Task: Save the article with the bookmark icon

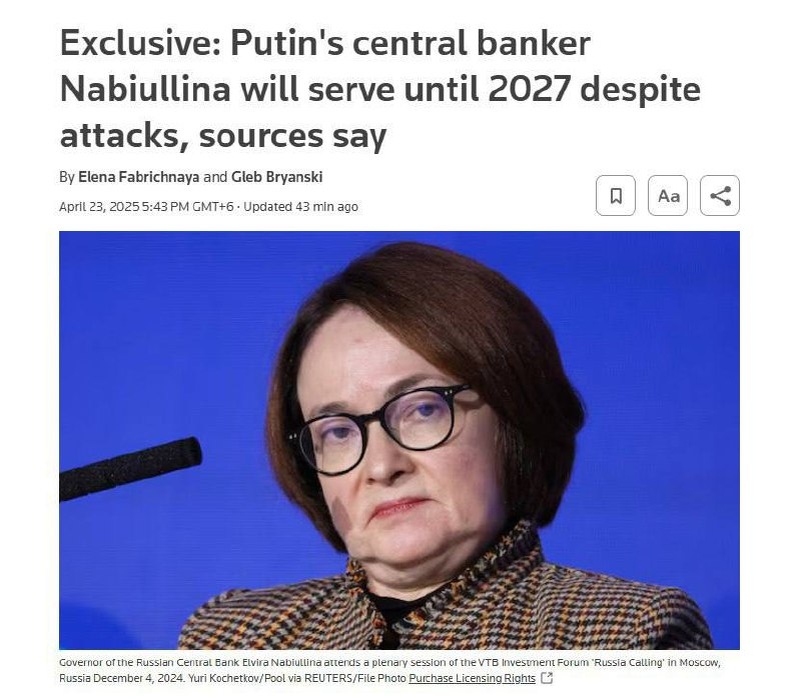Action: [x=616, y=195]
